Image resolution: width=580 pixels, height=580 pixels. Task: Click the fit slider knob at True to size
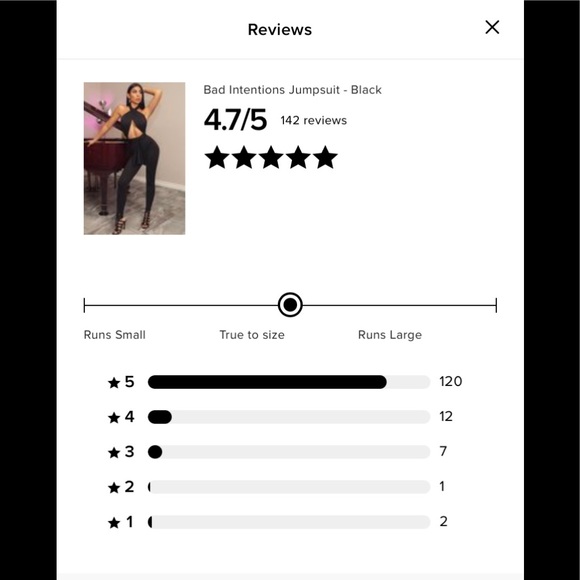[x=290, y=305]
